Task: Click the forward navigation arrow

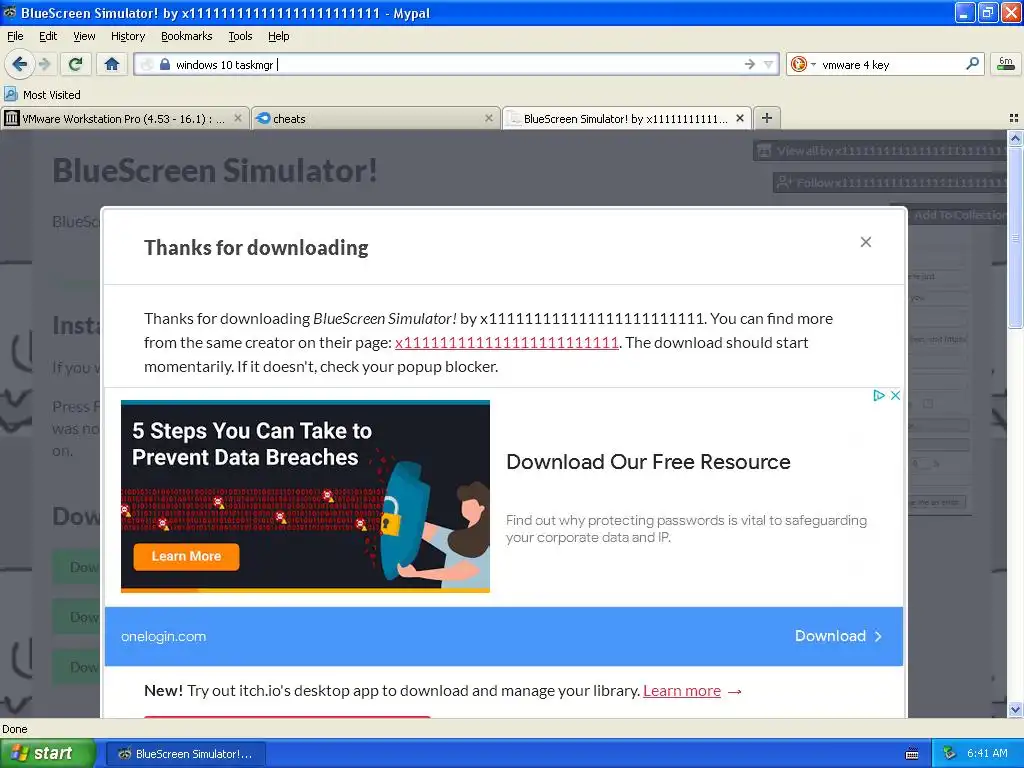Action: (x=45, y=64)
